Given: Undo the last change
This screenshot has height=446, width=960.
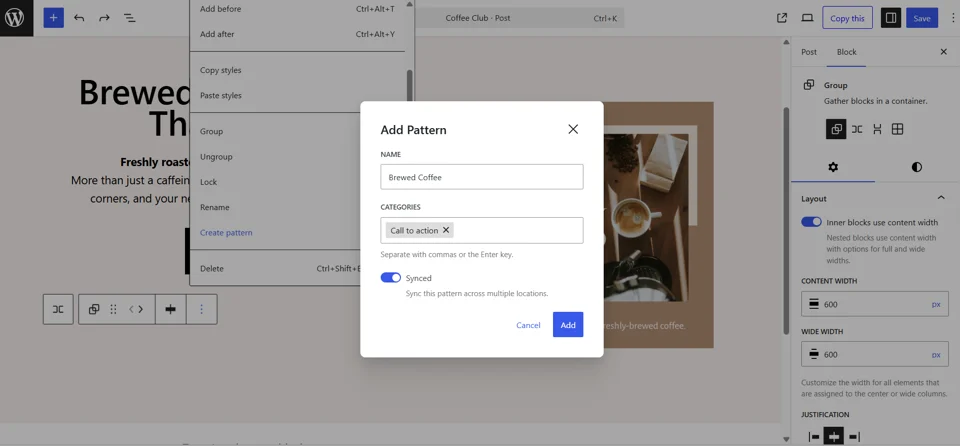Looking at the screenshot, I should pyautogui.click(x=79, y=18).
